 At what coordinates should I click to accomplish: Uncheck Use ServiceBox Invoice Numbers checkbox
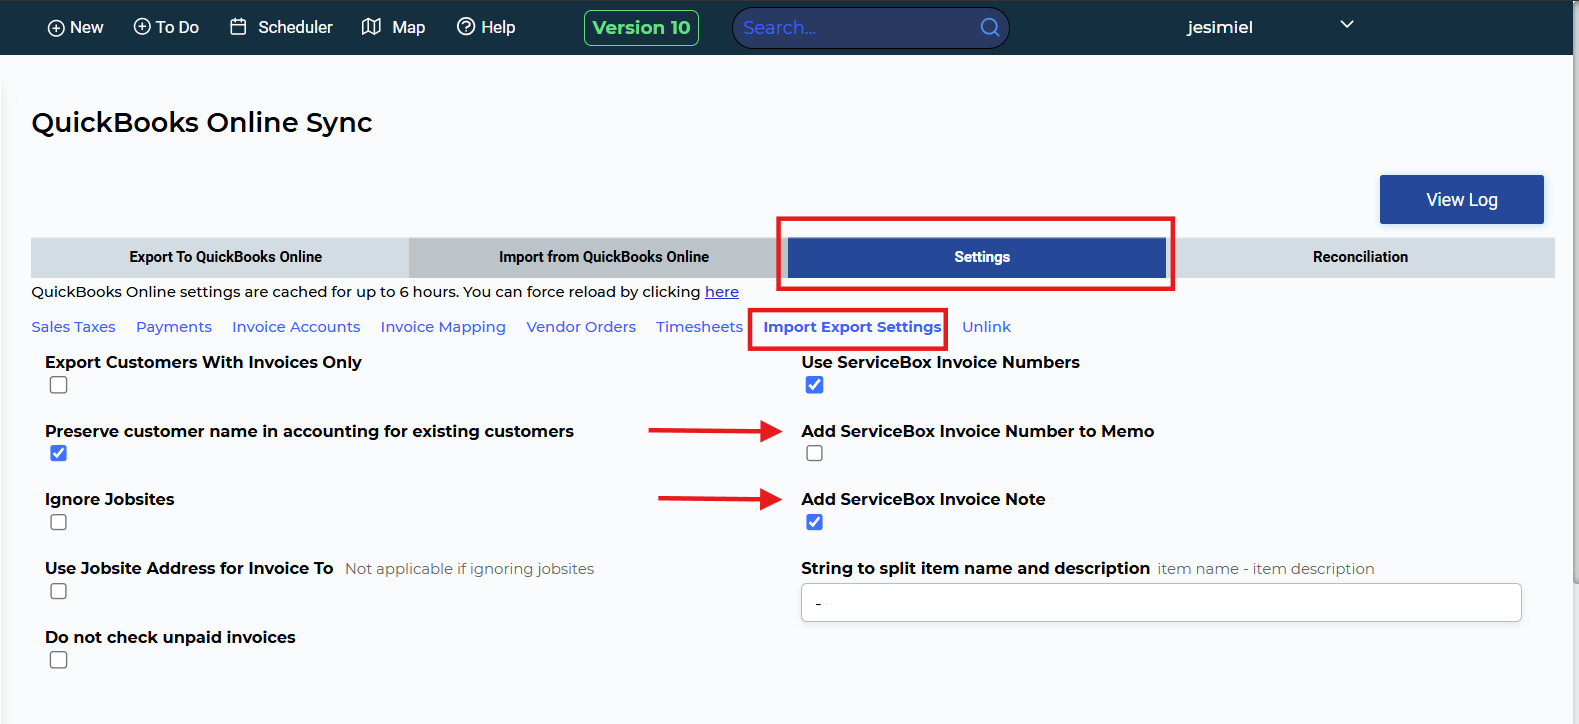[x=815, y=385]
